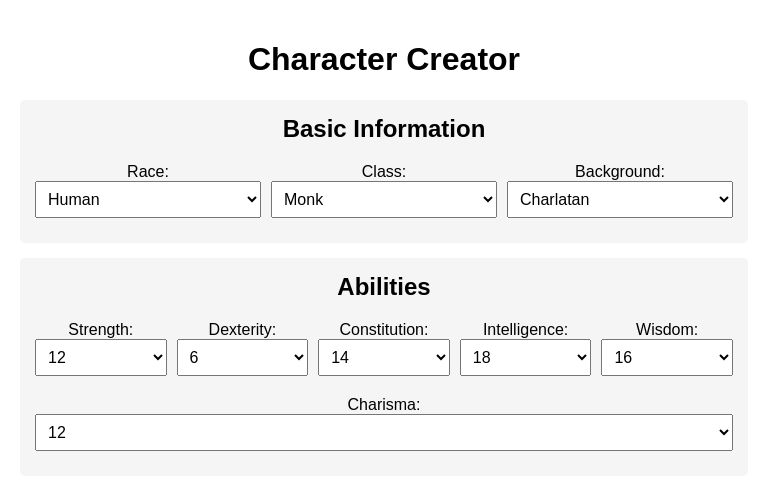Click the "Charisma:" label text

click(384, 404)
